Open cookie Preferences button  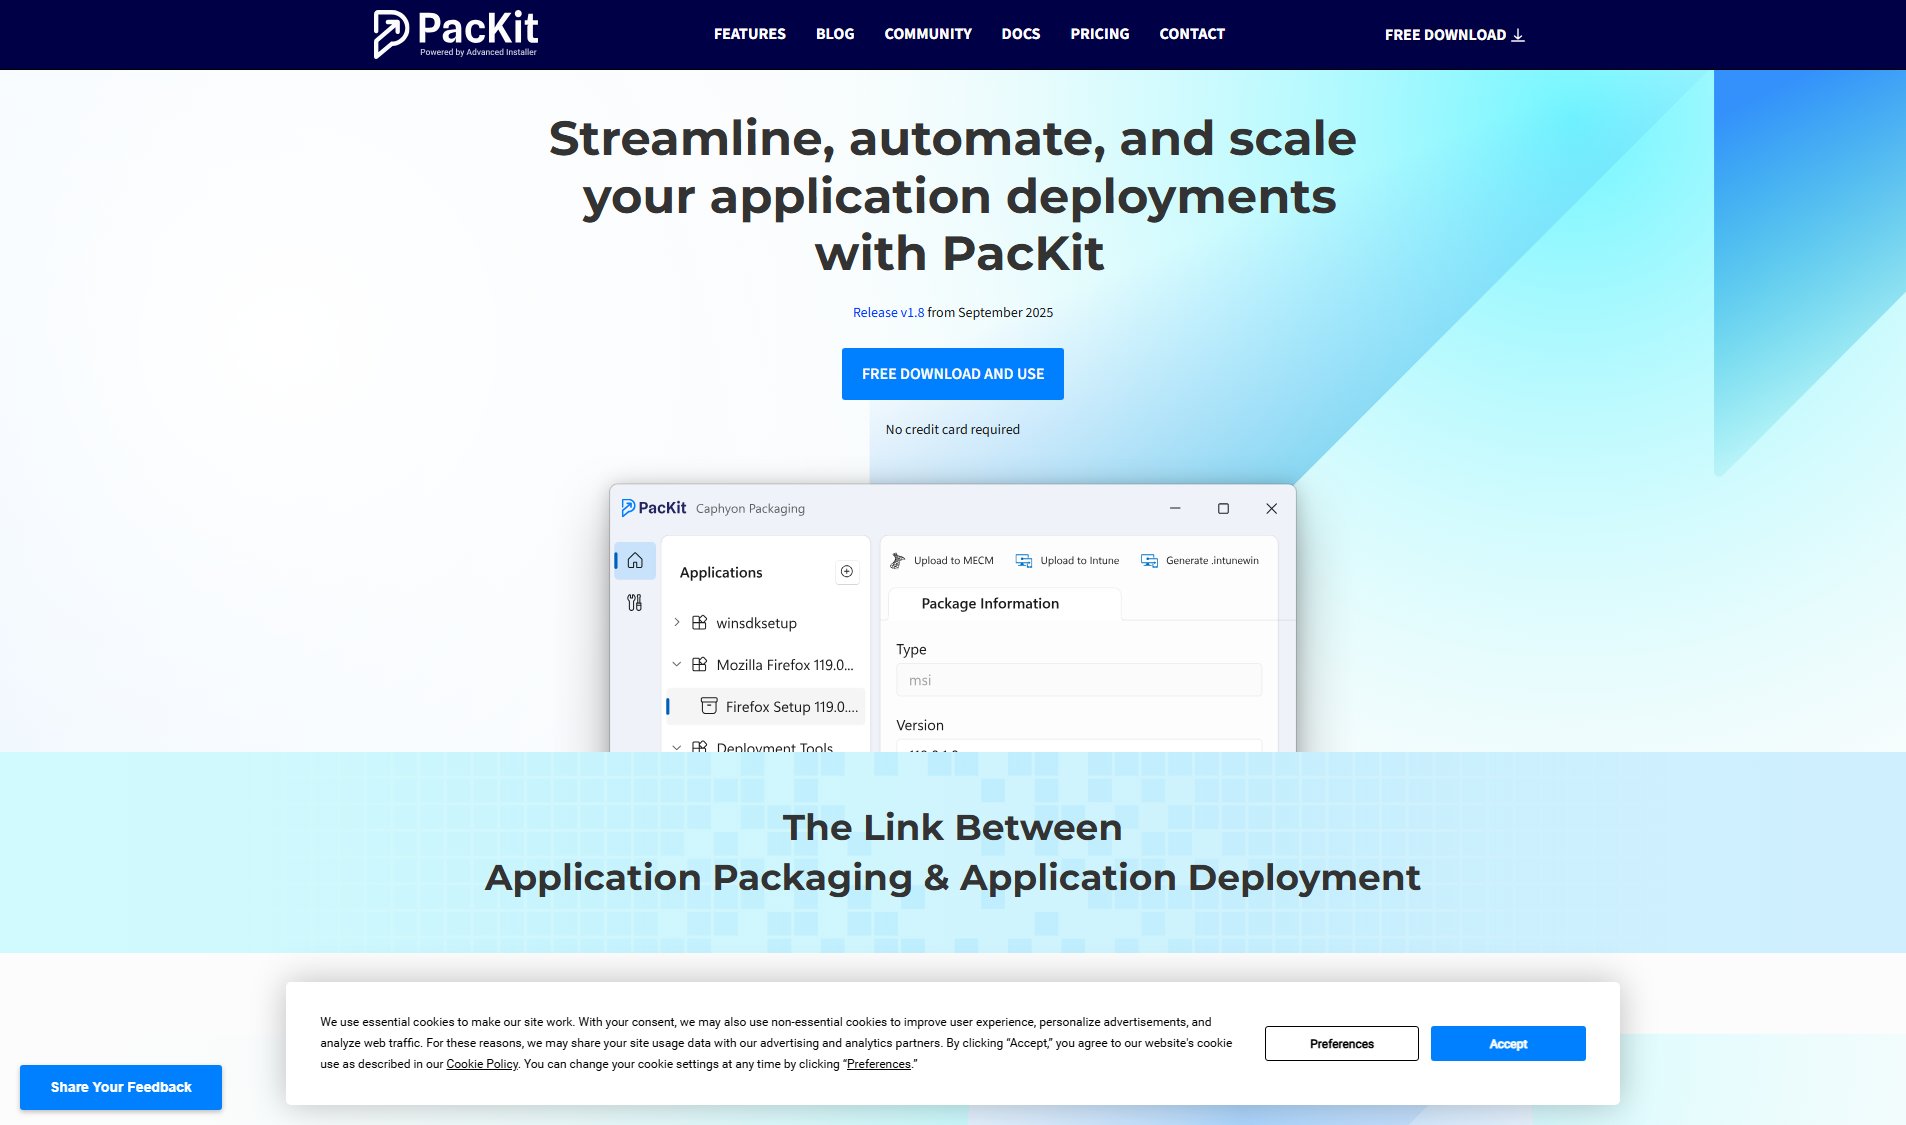pos(1341,1044)
